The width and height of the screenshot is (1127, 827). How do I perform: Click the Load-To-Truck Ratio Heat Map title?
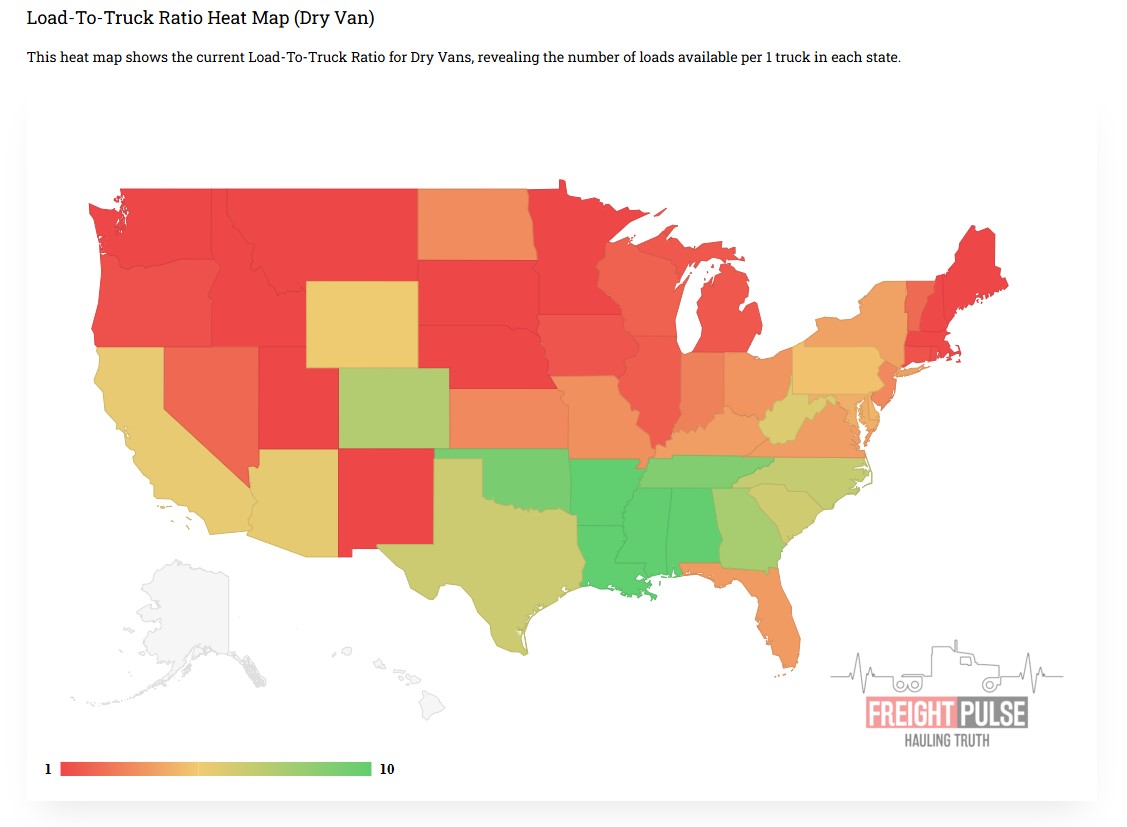[201, 19]
